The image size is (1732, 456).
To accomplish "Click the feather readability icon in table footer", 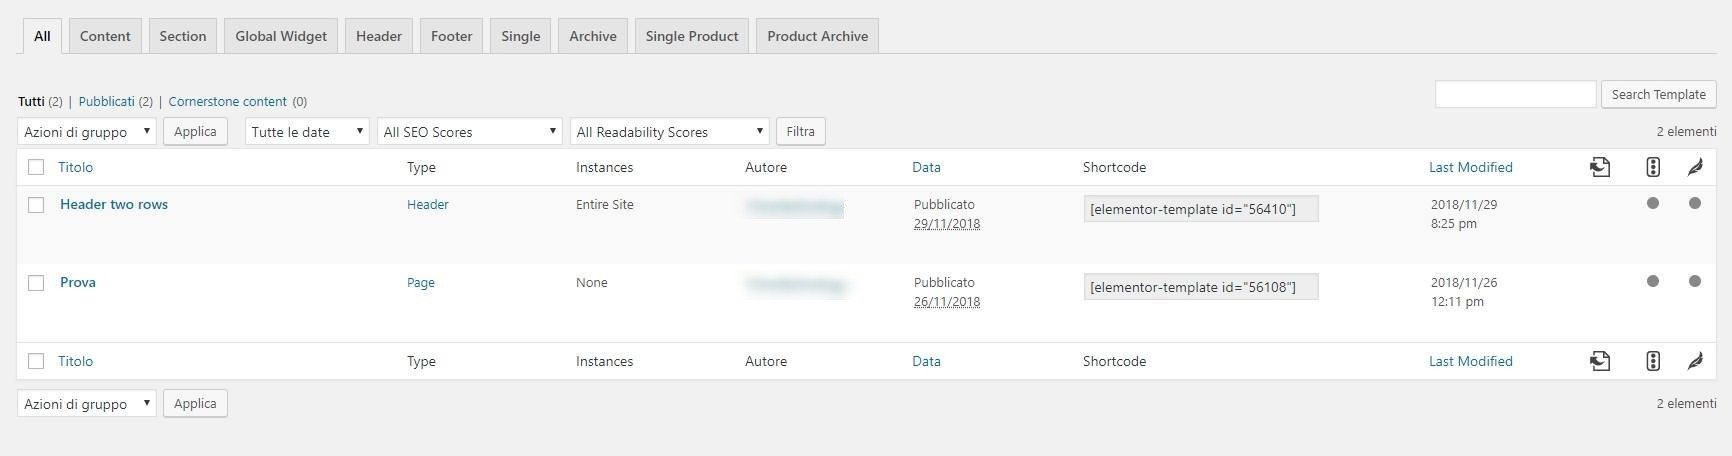I will 1695,361.
